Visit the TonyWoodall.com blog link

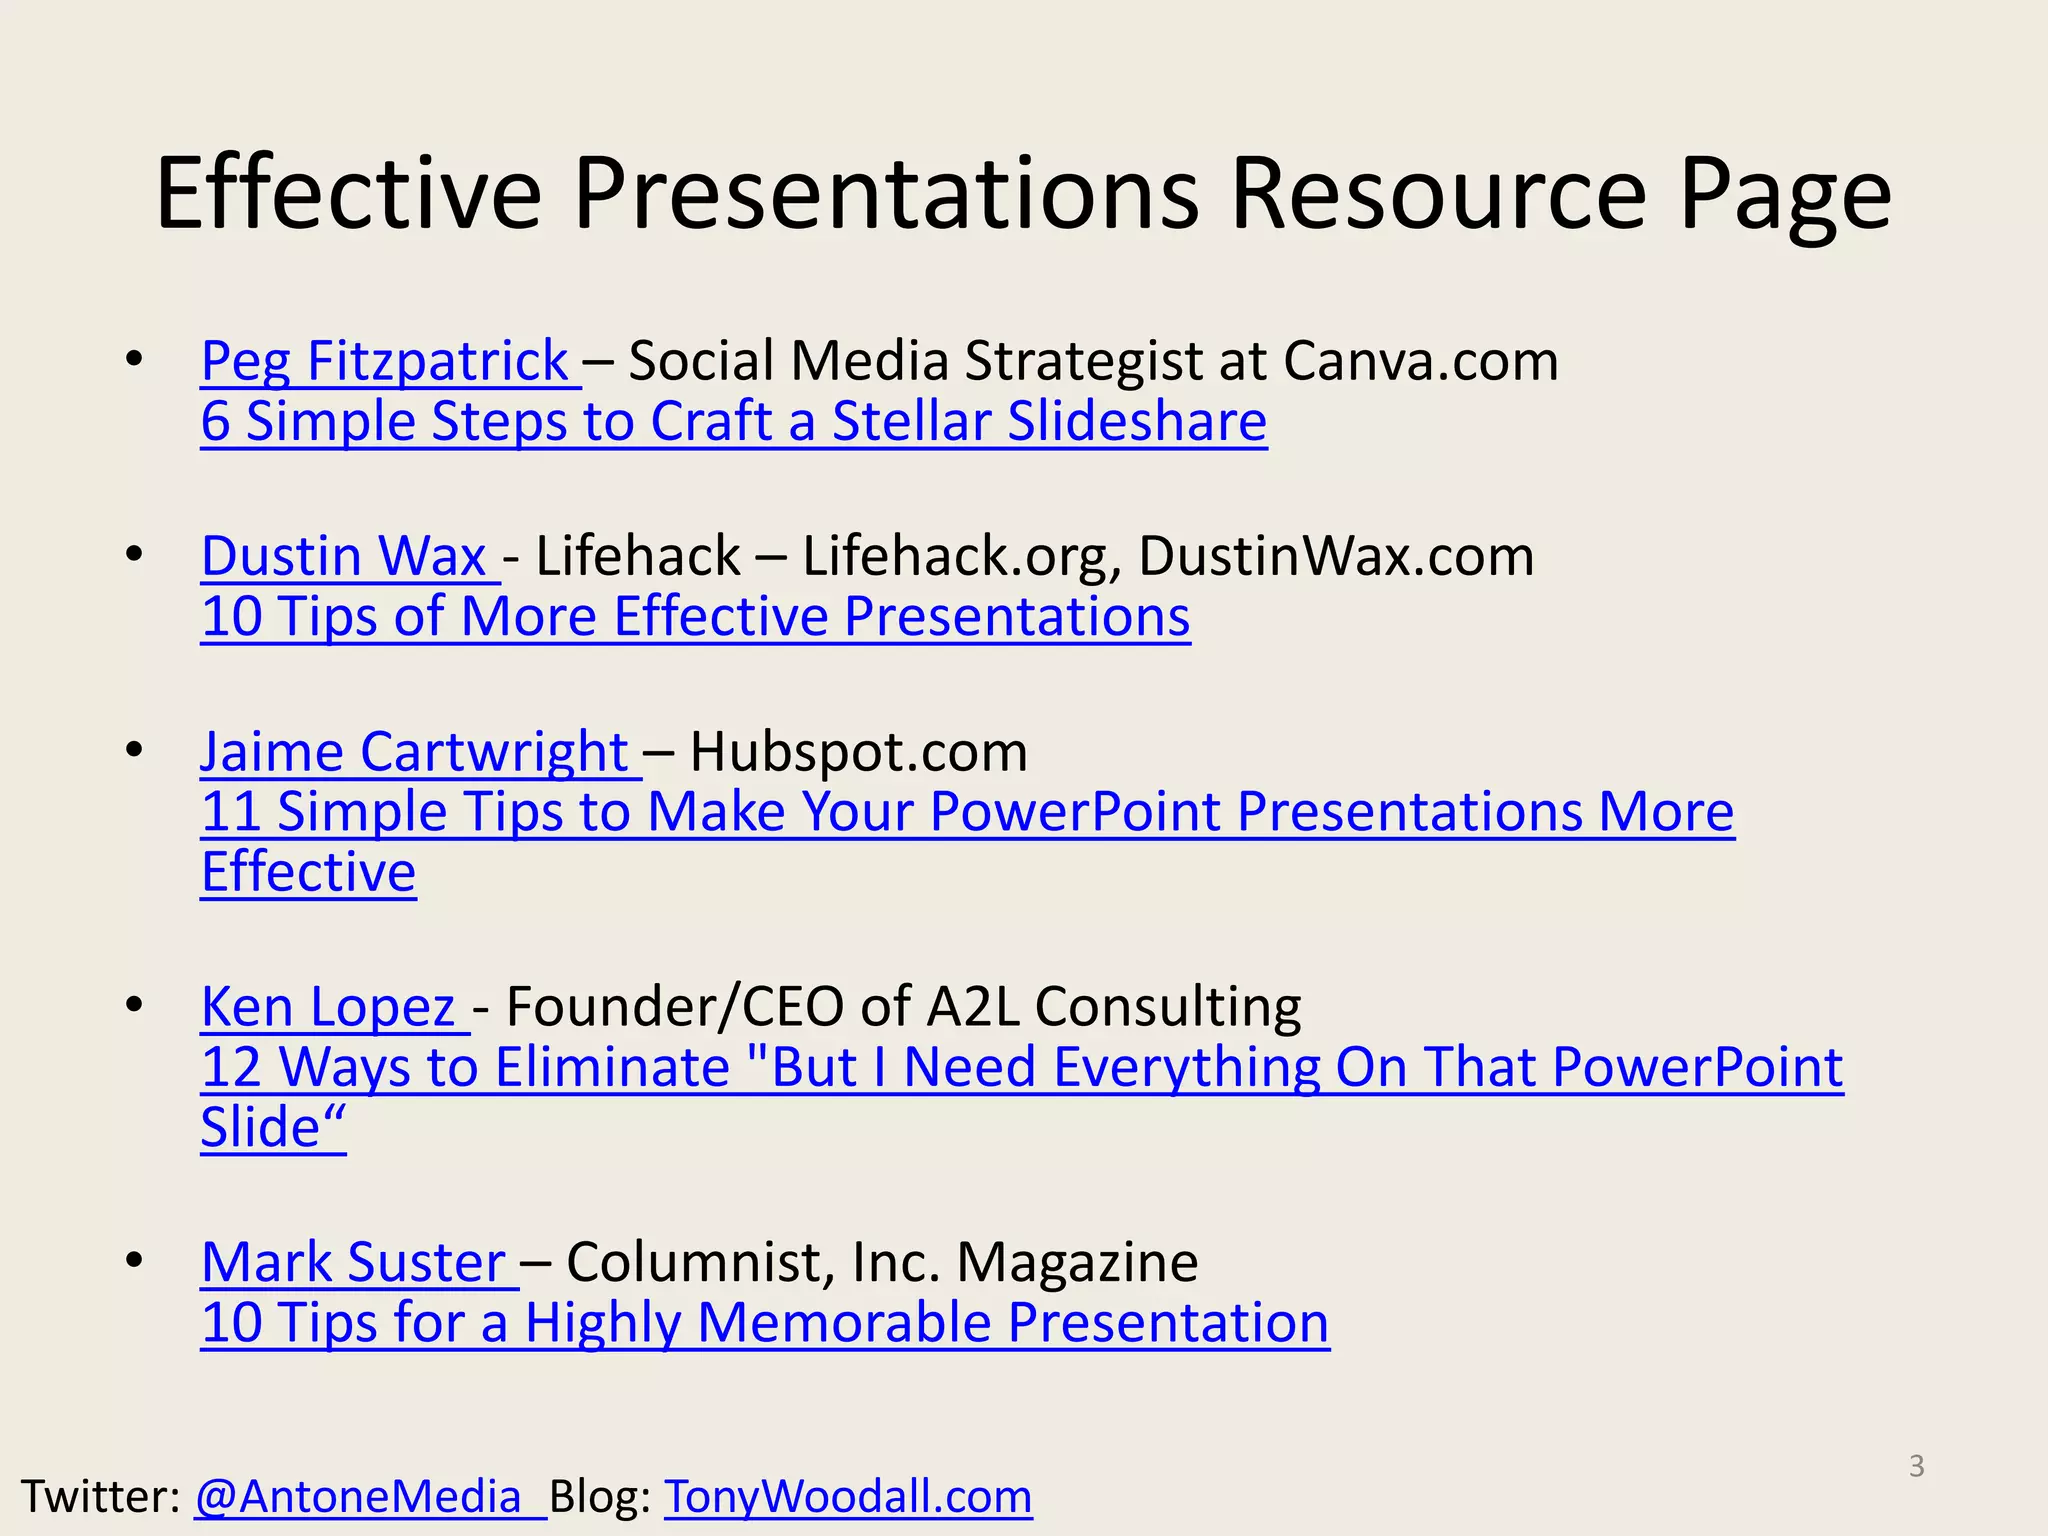pyautogui.click(x=848, y=1497)
